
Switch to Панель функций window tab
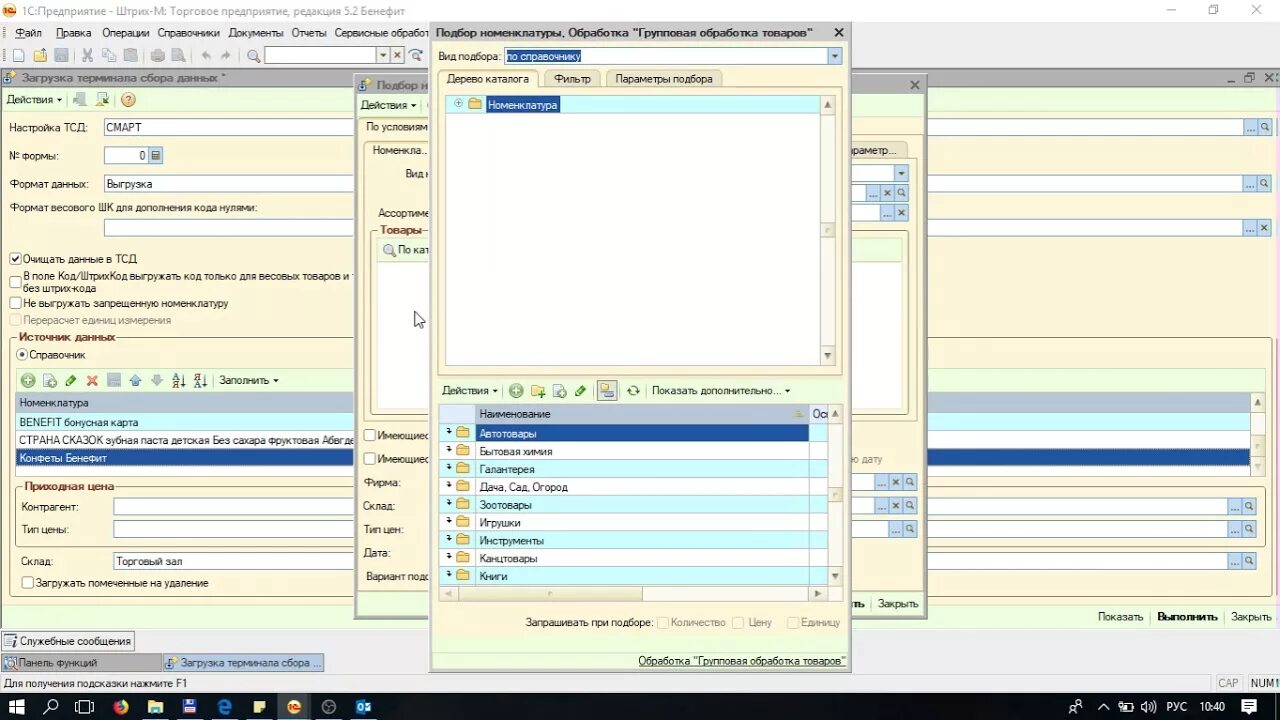(x=81, y=662)
